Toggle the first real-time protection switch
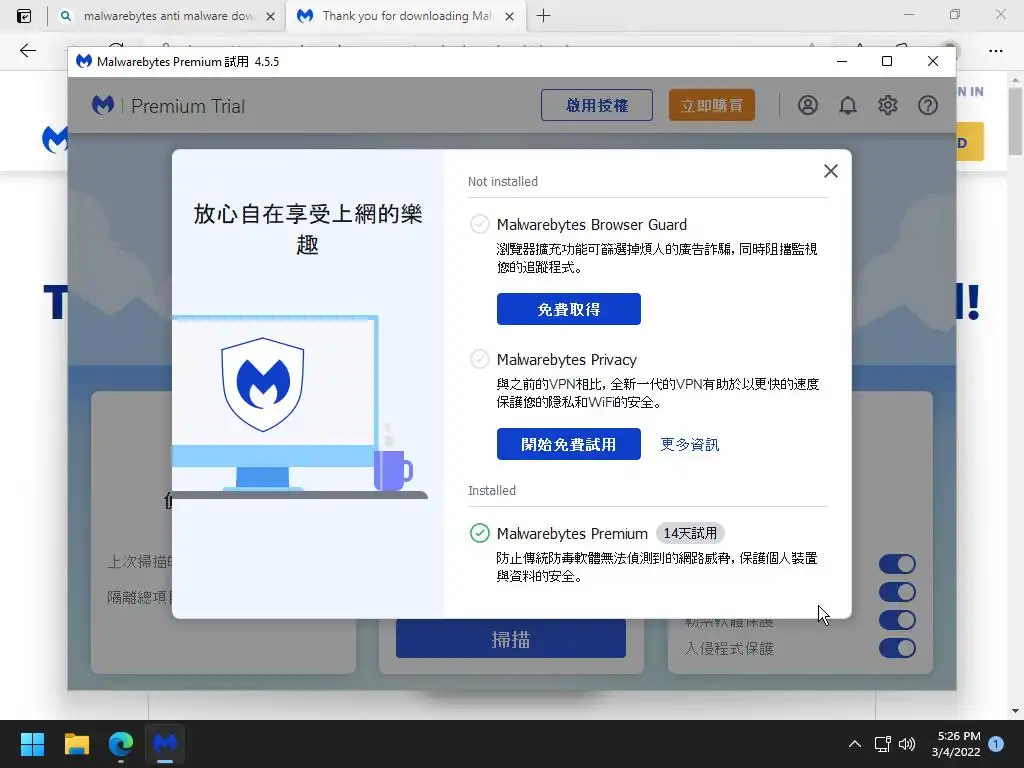This screenshot has height=768, width=1024. click(897, 564)
